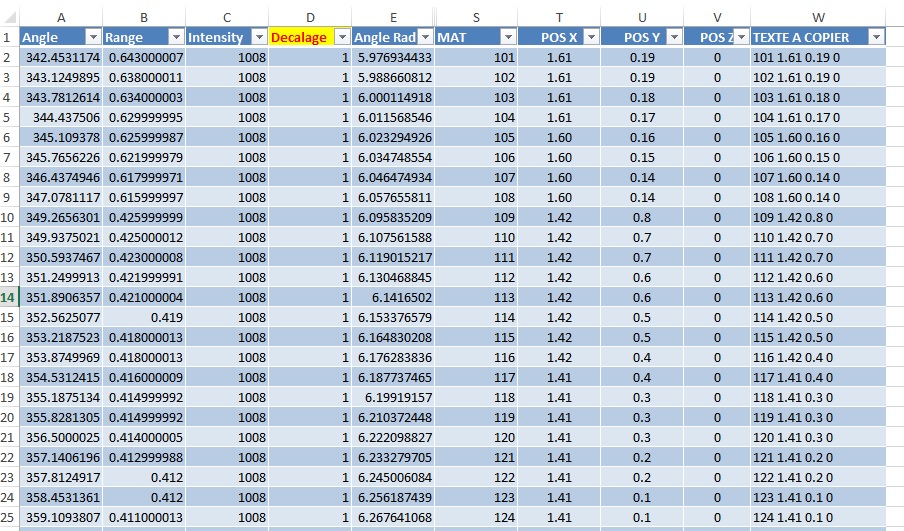This screenshot has width=904, height=531.
Task: Open the TEXTE A COPIER filter dropdown
Action: tap(876, 37)
